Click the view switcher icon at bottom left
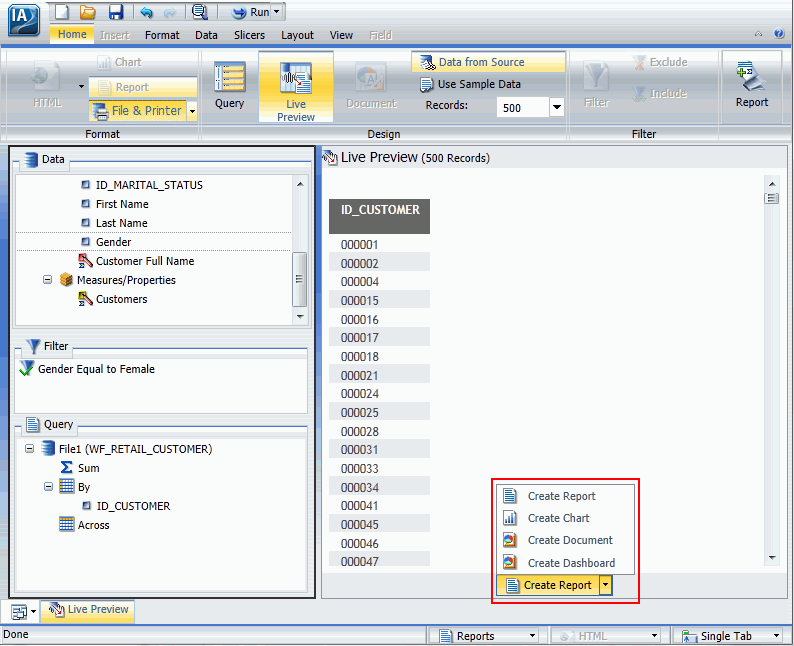The image size is (794, 646). (19, 612)
